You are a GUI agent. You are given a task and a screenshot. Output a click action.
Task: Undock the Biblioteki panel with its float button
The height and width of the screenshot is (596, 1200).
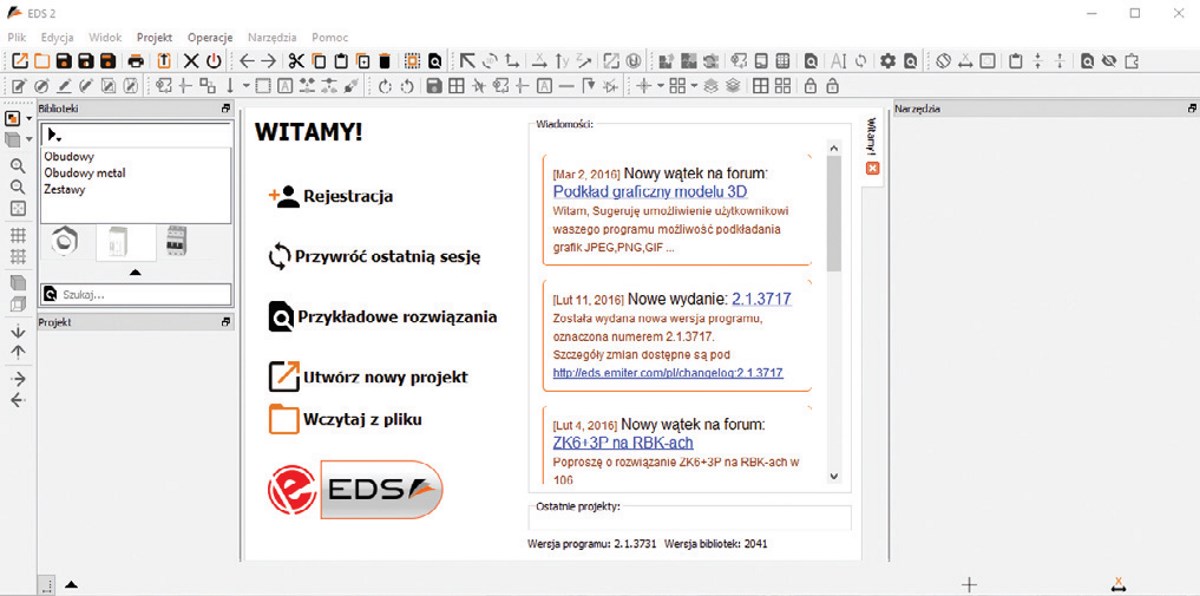(226, 108)
